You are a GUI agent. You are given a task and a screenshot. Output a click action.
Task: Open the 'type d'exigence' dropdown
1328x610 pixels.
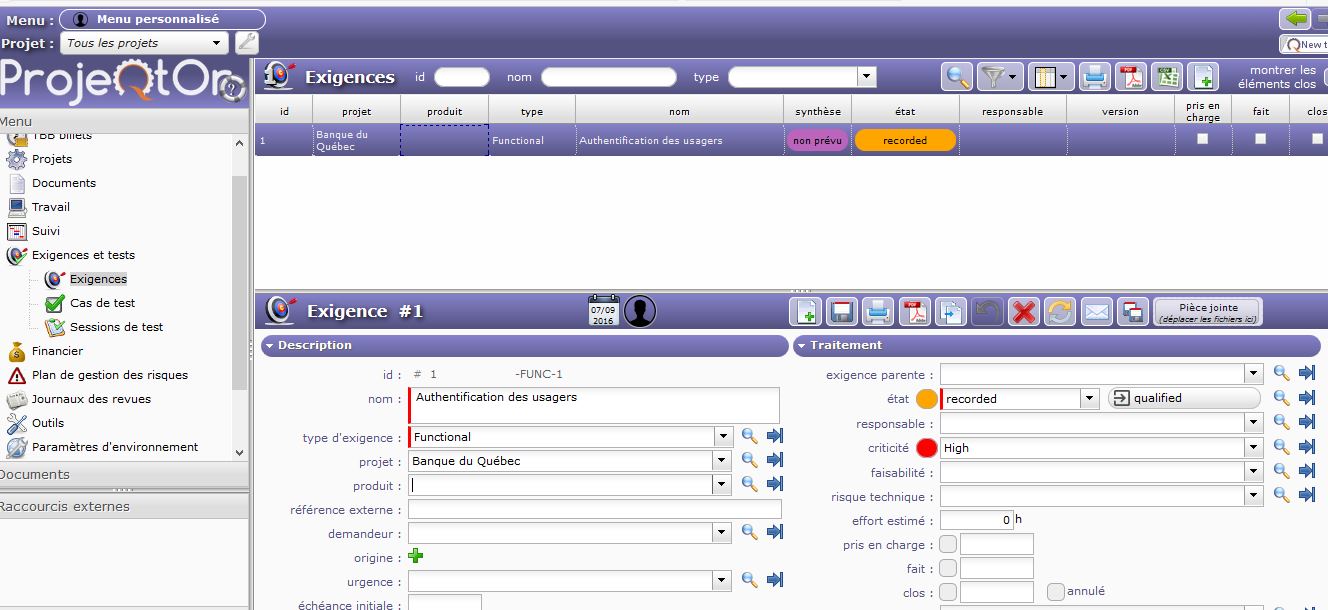[x=723, y=437]
